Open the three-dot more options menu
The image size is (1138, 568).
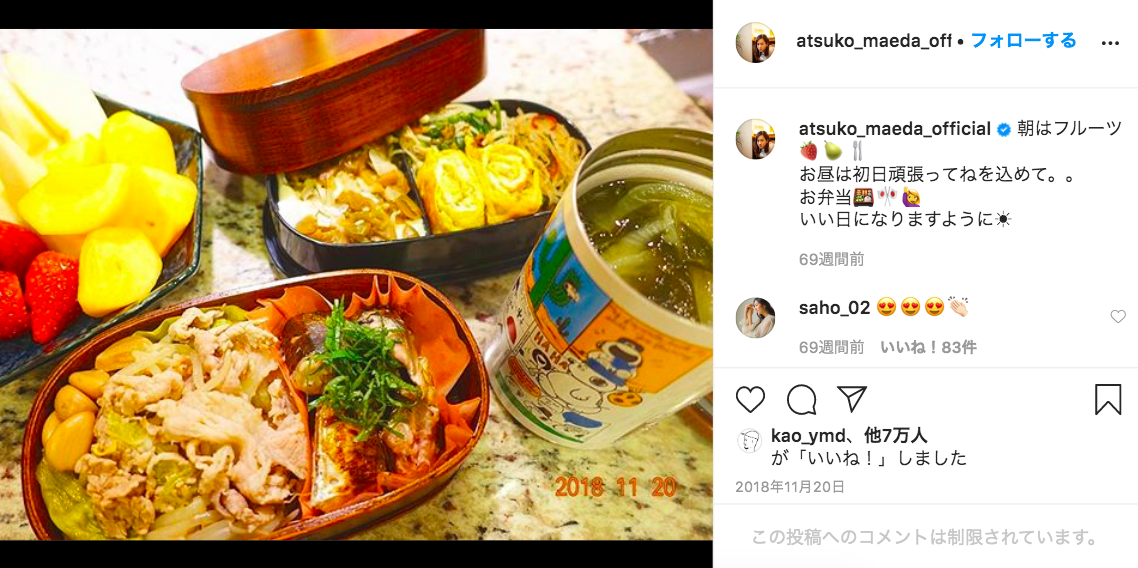[x=1110, y=43]
